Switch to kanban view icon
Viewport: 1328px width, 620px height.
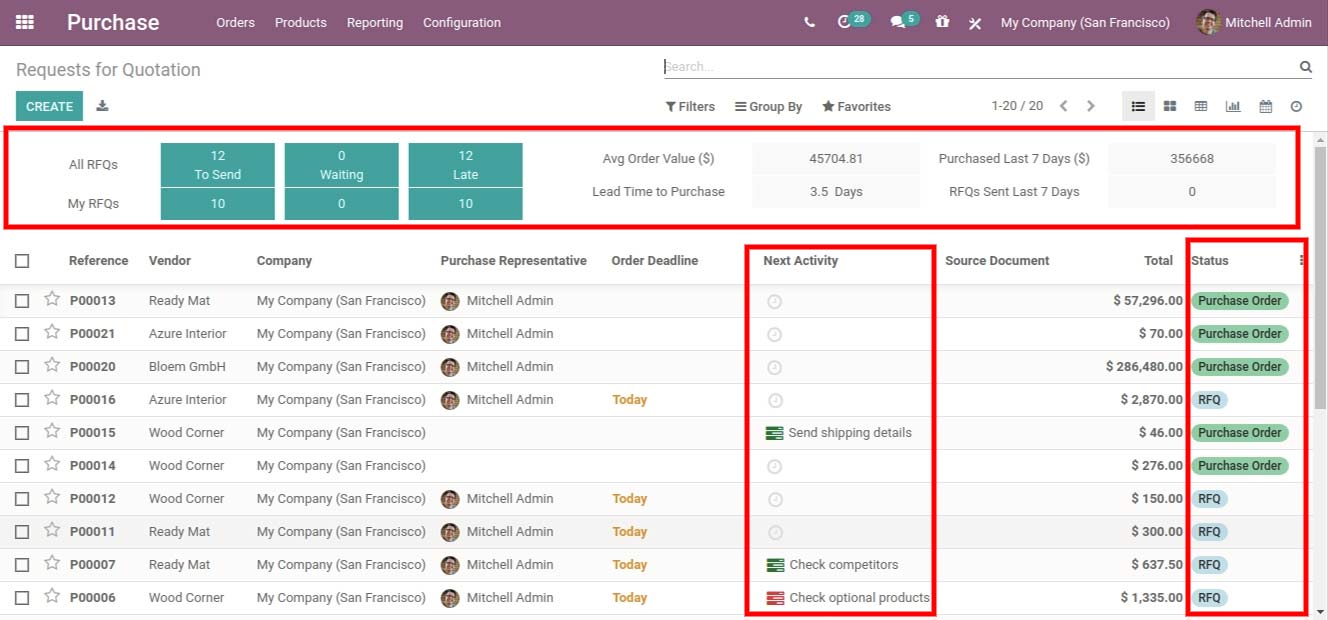click(1170, 106)
